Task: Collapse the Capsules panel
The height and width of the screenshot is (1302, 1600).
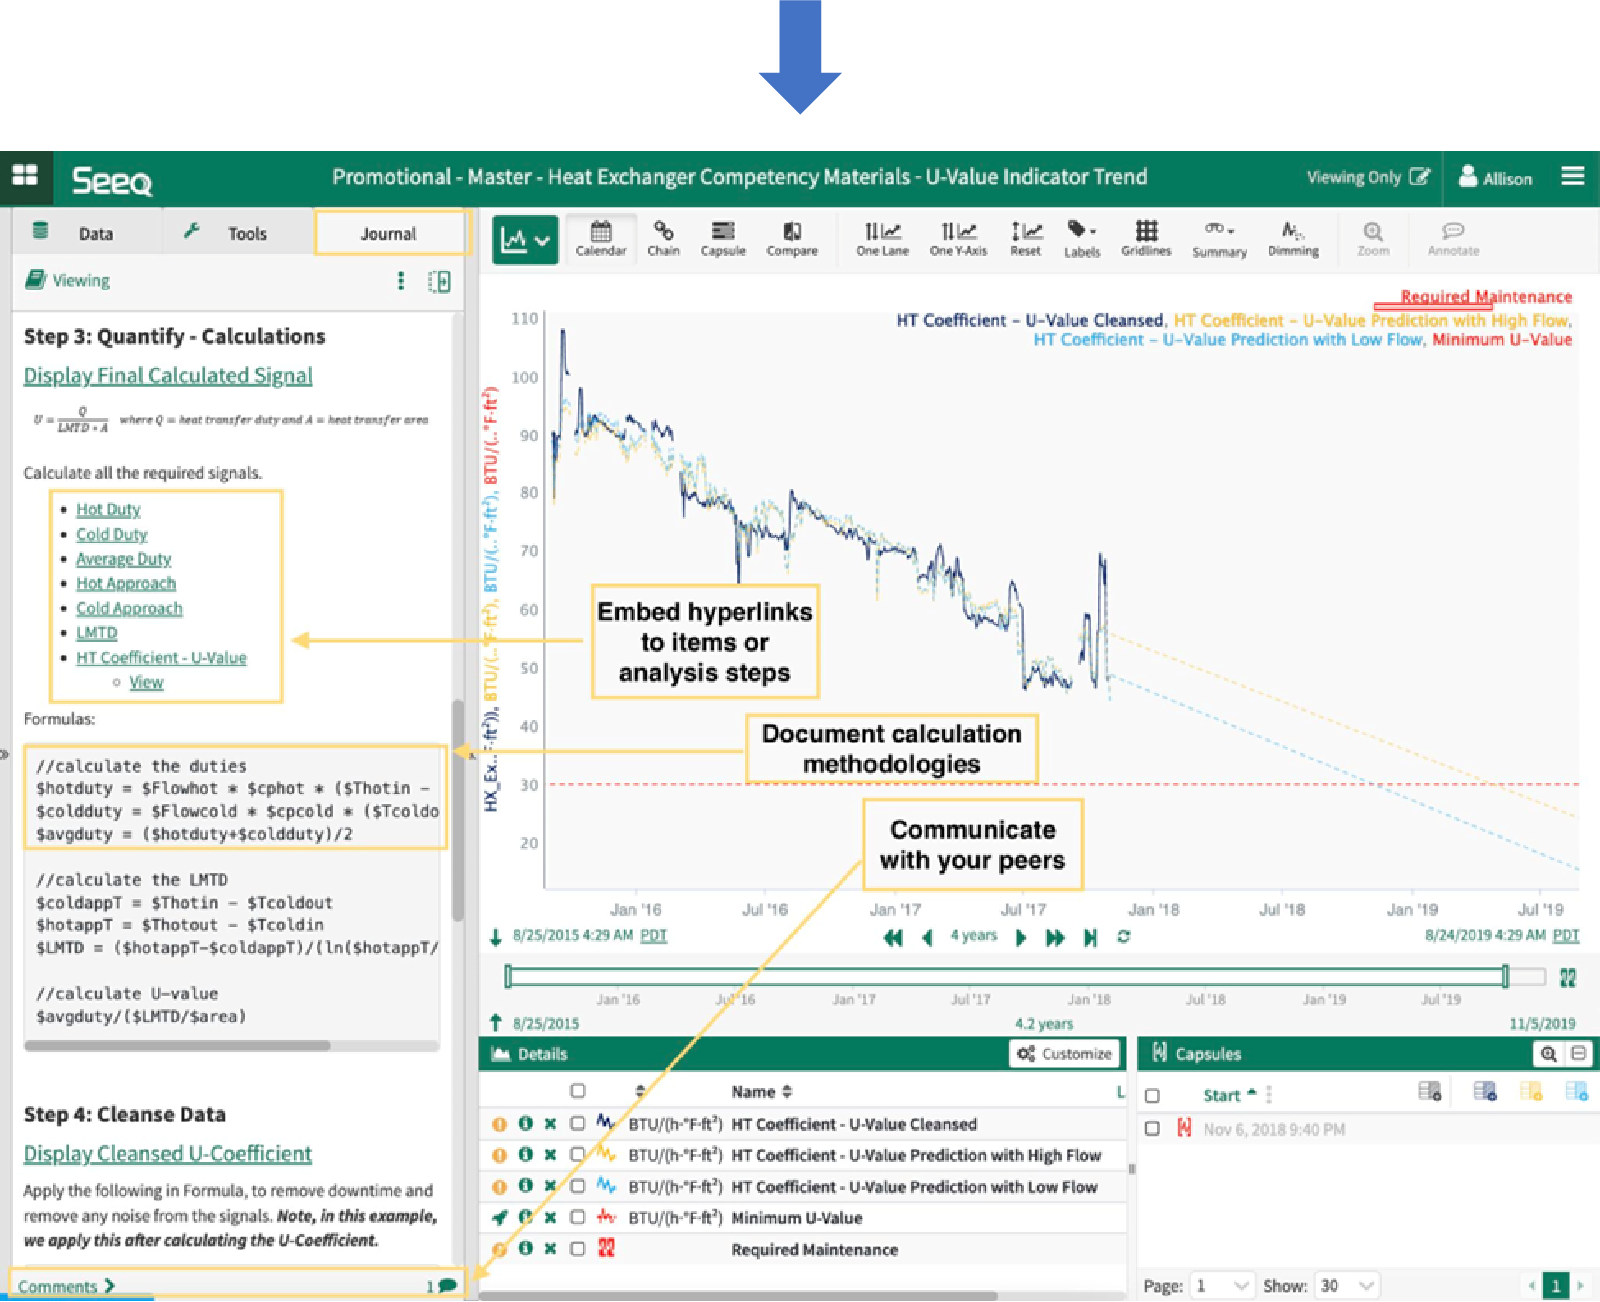Action: point(1578,1053)
